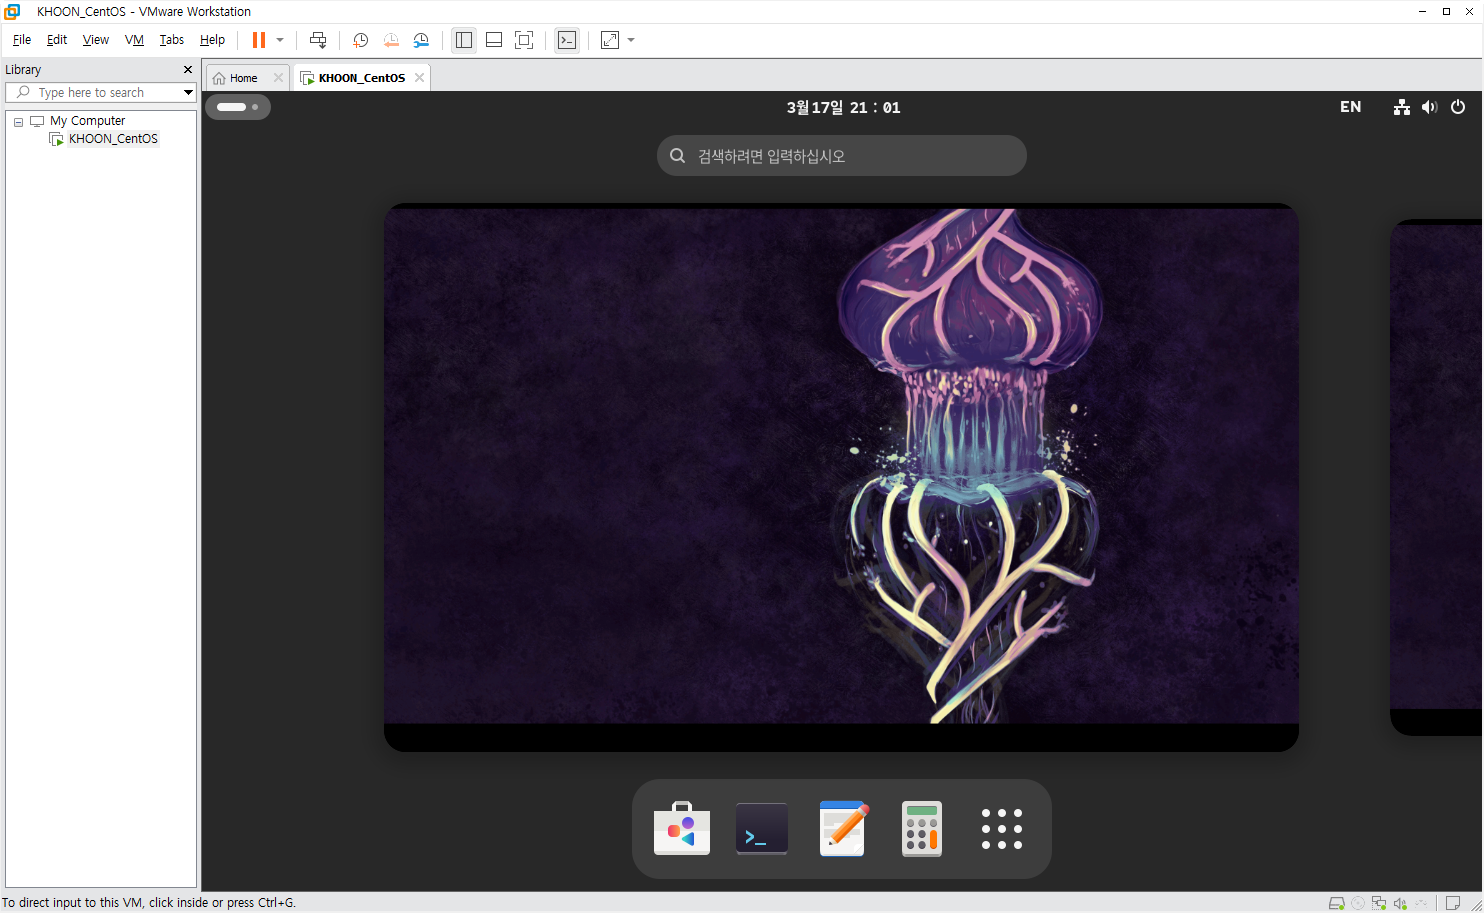Close the Library panel

[x=188, y=70]
